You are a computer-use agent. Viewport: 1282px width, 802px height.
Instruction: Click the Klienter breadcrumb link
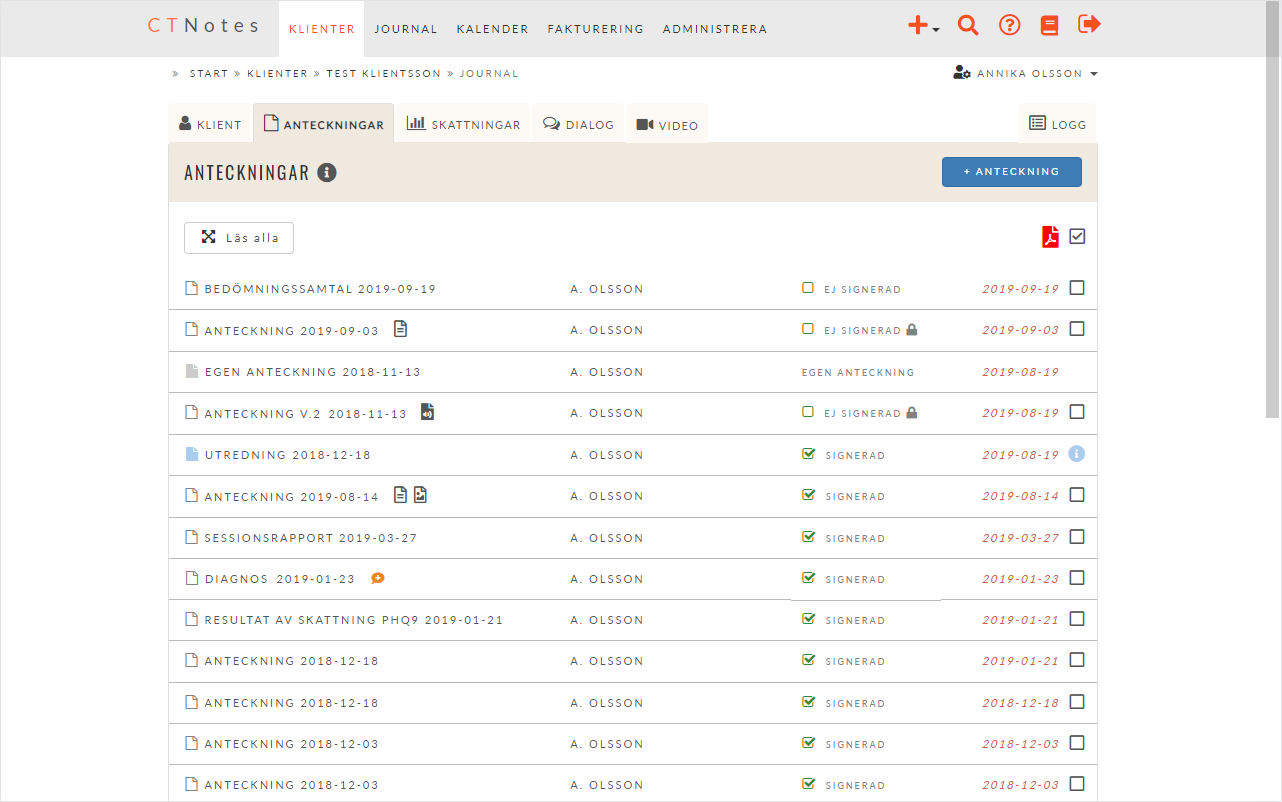pyautogui.click(x=277, y=73)
